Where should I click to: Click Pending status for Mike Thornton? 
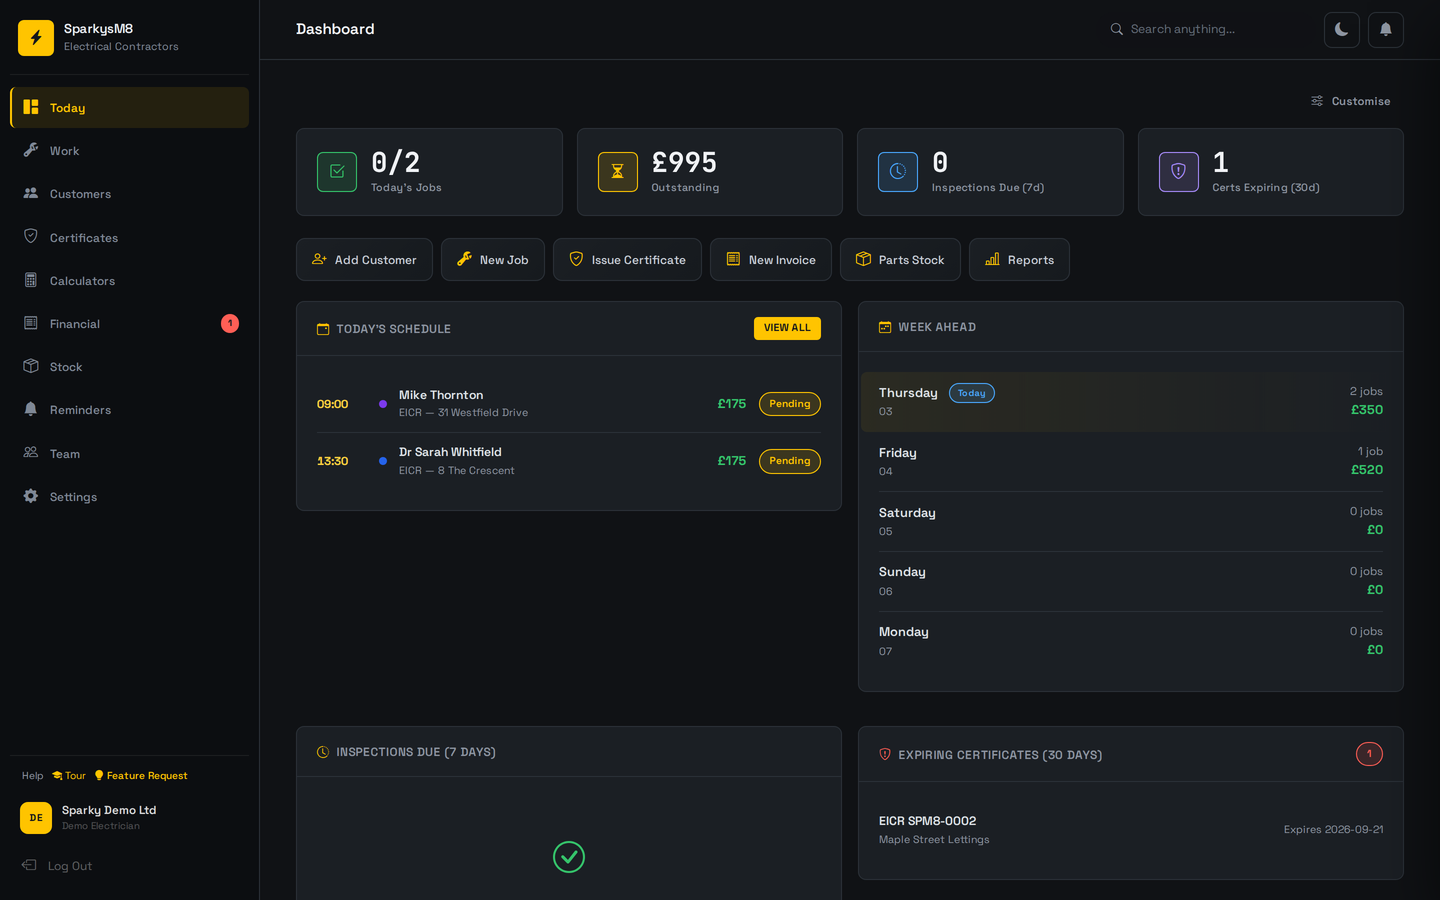(790, 404)
